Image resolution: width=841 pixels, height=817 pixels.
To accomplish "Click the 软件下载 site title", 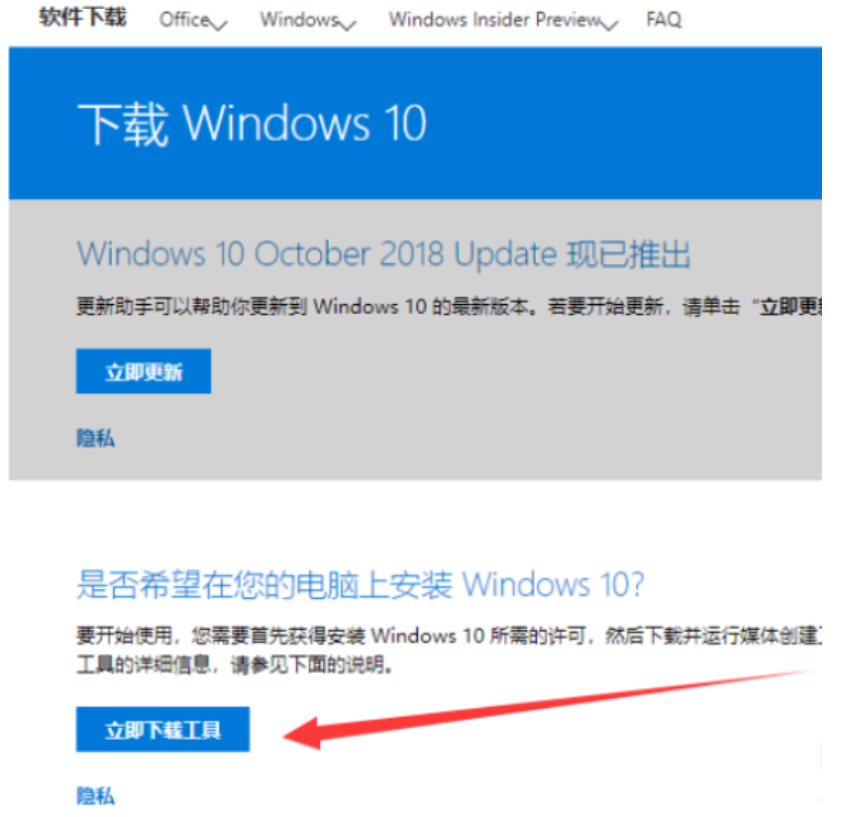I will pyautogui.click(x=83, y=17).
